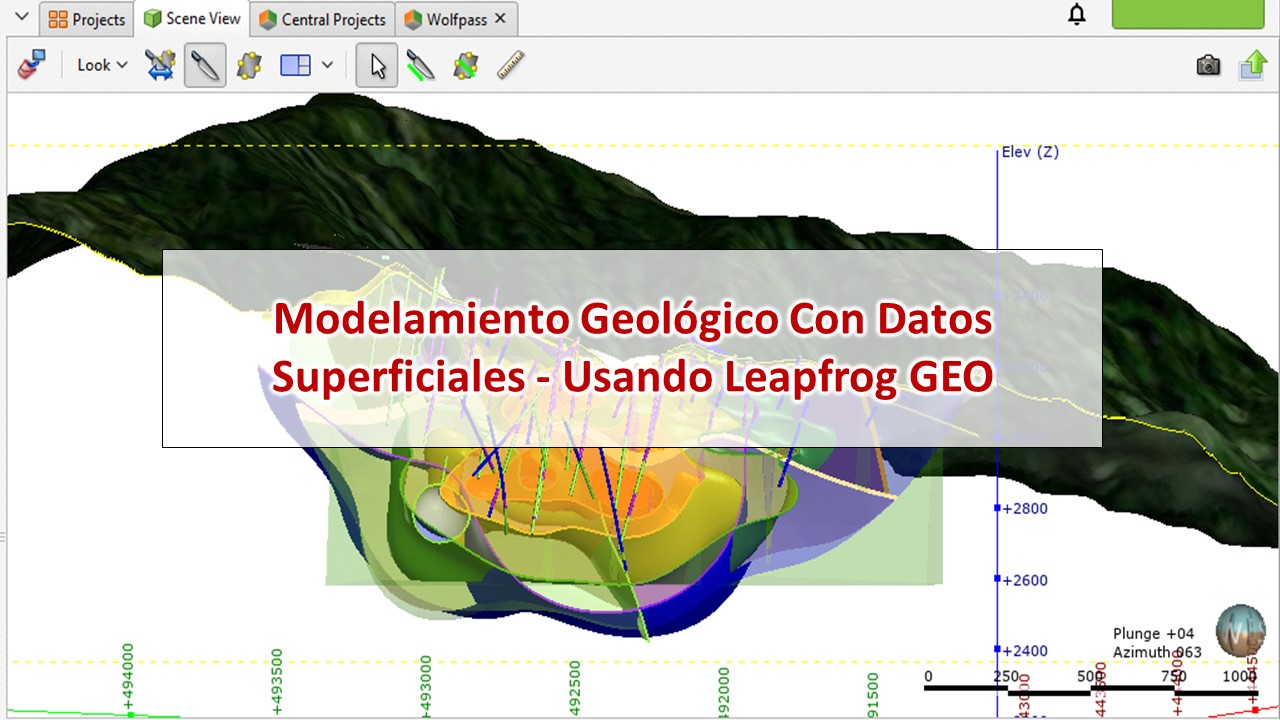1280x720 pixels.
Task: Activate the ruler measurement tool
Action: [511, 66]
